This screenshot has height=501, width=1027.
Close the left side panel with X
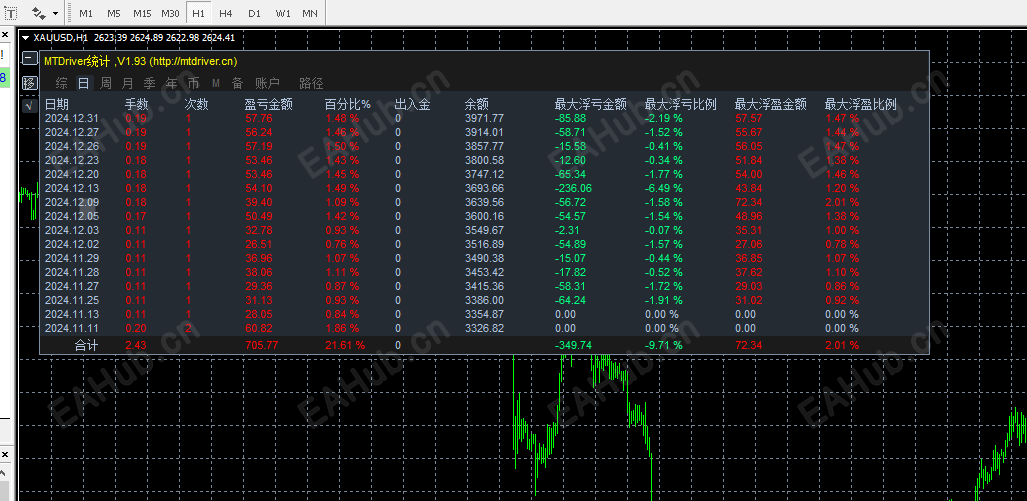3,33
